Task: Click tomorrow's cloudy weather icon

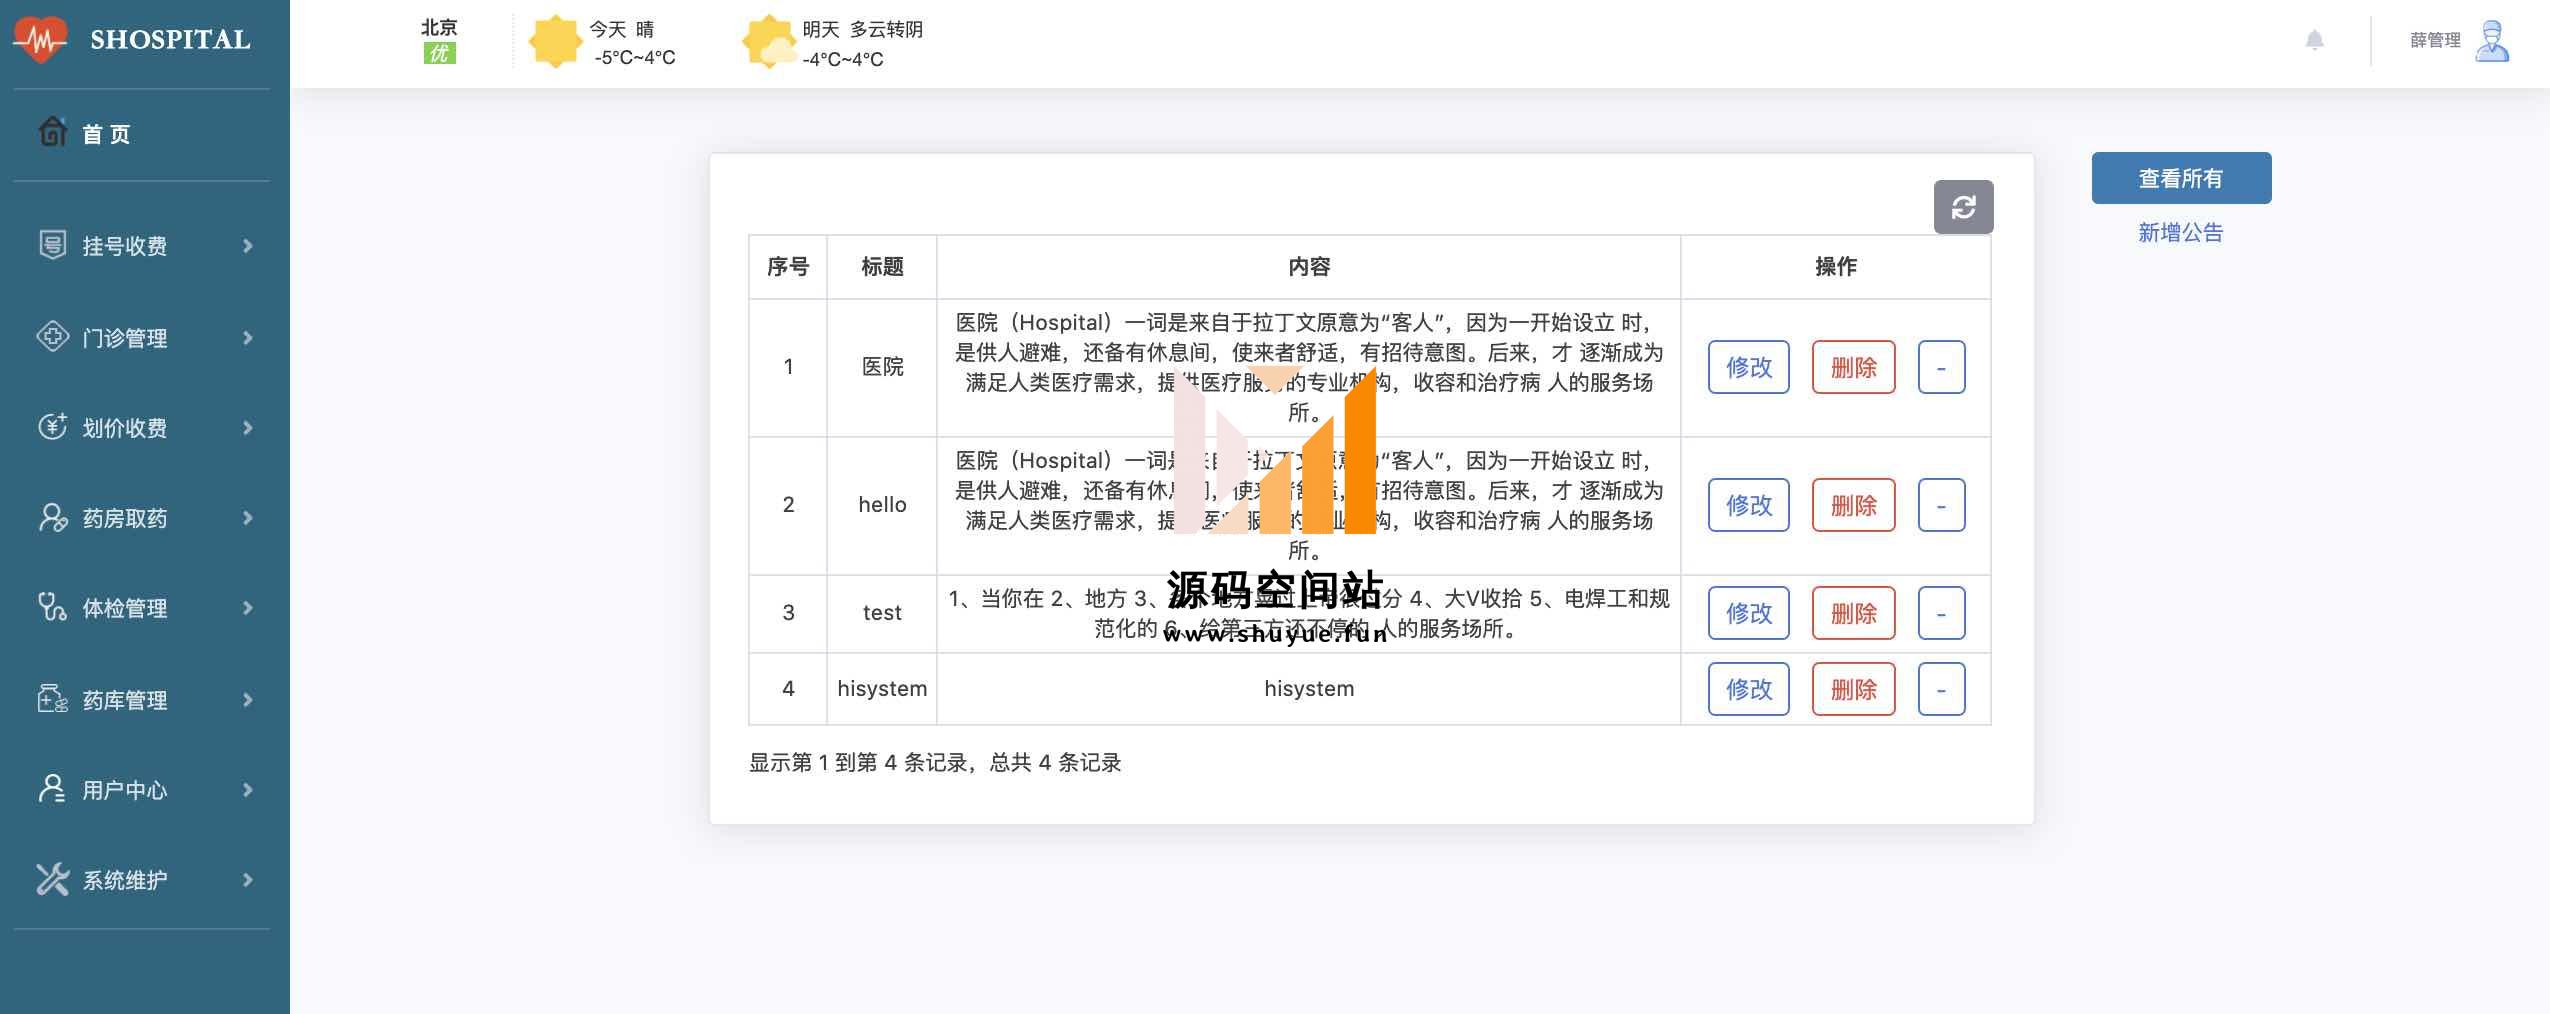Action: click(769, 42)
